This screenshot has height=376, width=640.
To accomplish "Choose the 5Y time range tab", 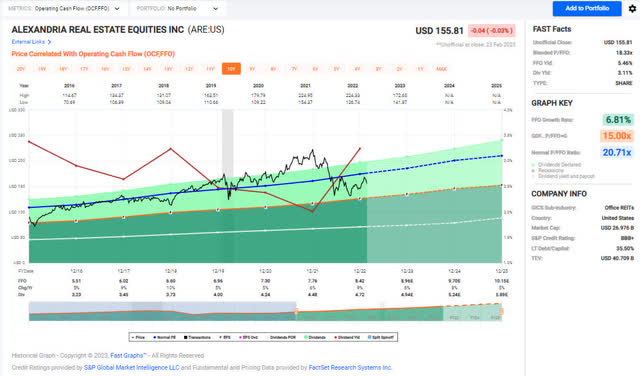I will tap(336, 69).
